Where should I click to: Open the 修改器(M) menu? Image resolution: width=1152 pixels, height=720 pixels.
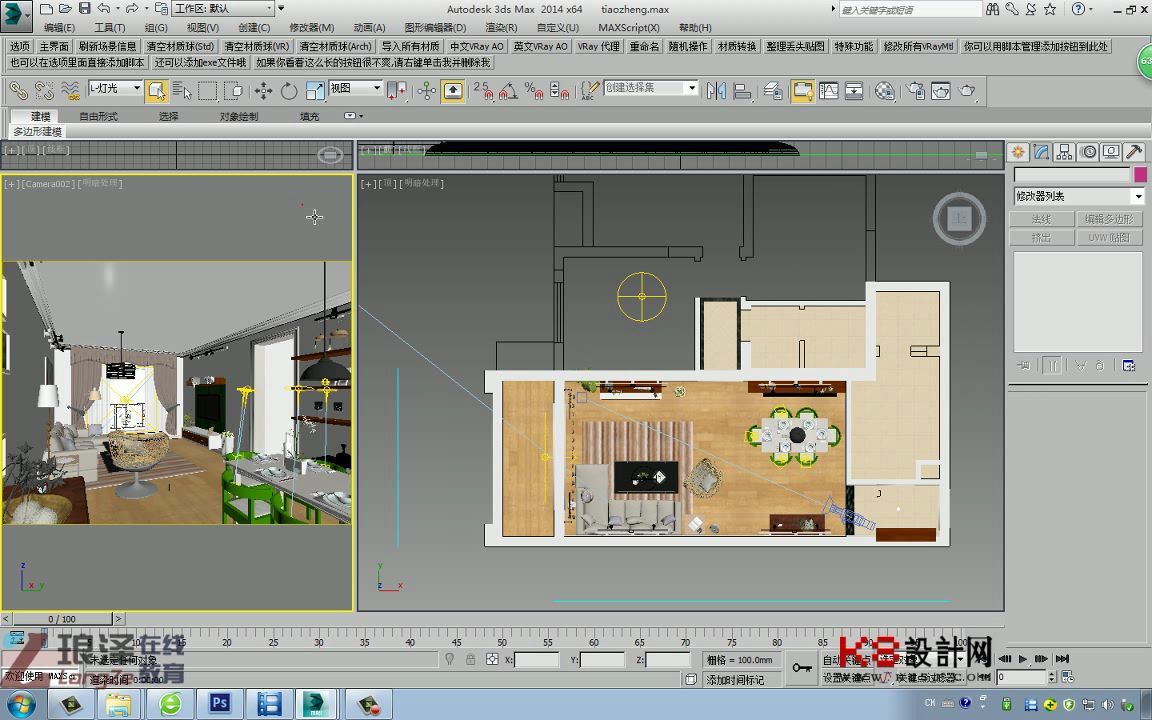pos(312,28)
